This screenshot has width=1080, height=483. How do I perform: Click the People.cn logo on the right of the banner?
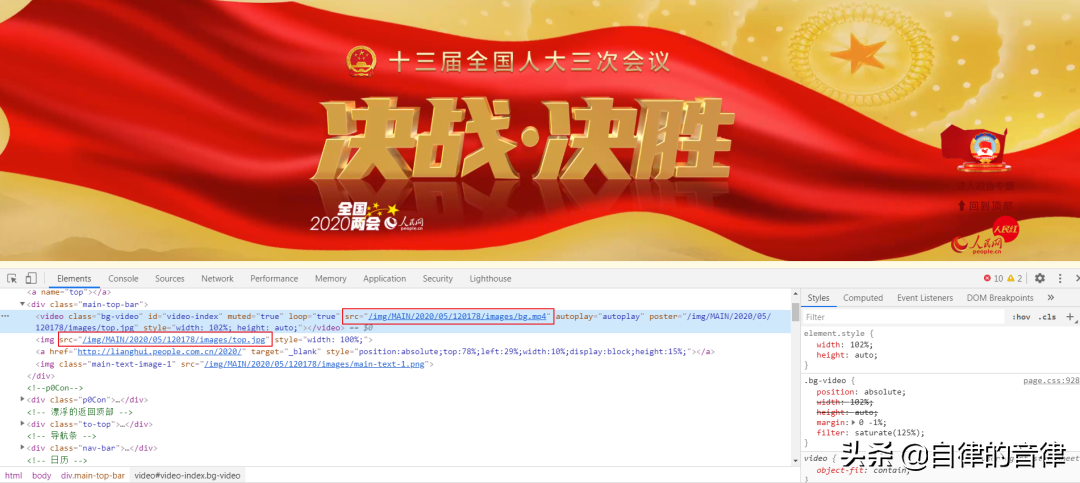pyautogui.click(x=977, y=245)
